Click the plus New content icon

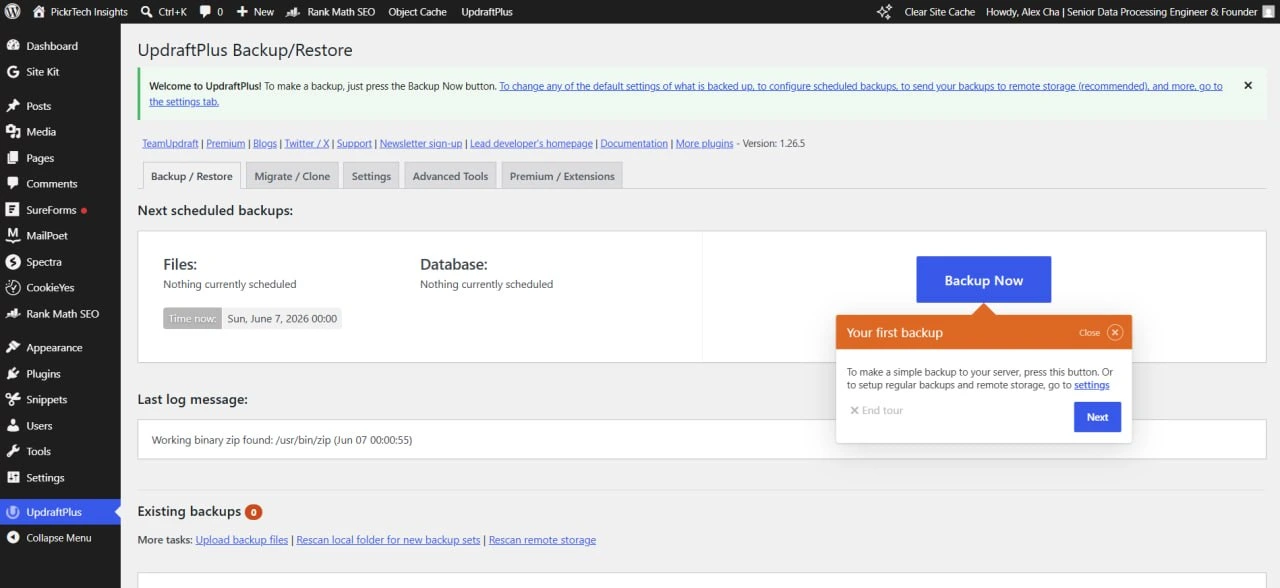click(x=241, y=12)
